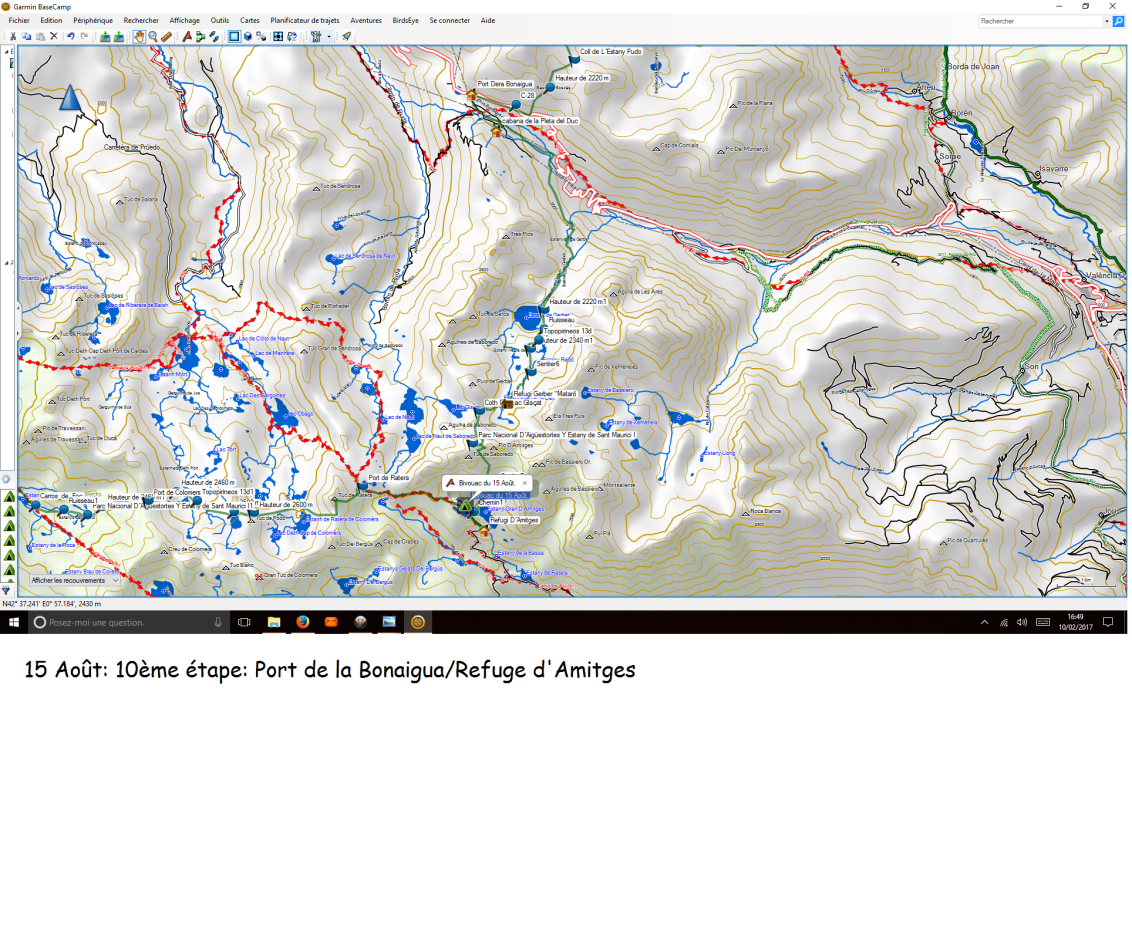Click the Refugi Gerber "Mataró" label
The height and width of the screenshot is (925, 1132).
[x=545, y=394]
